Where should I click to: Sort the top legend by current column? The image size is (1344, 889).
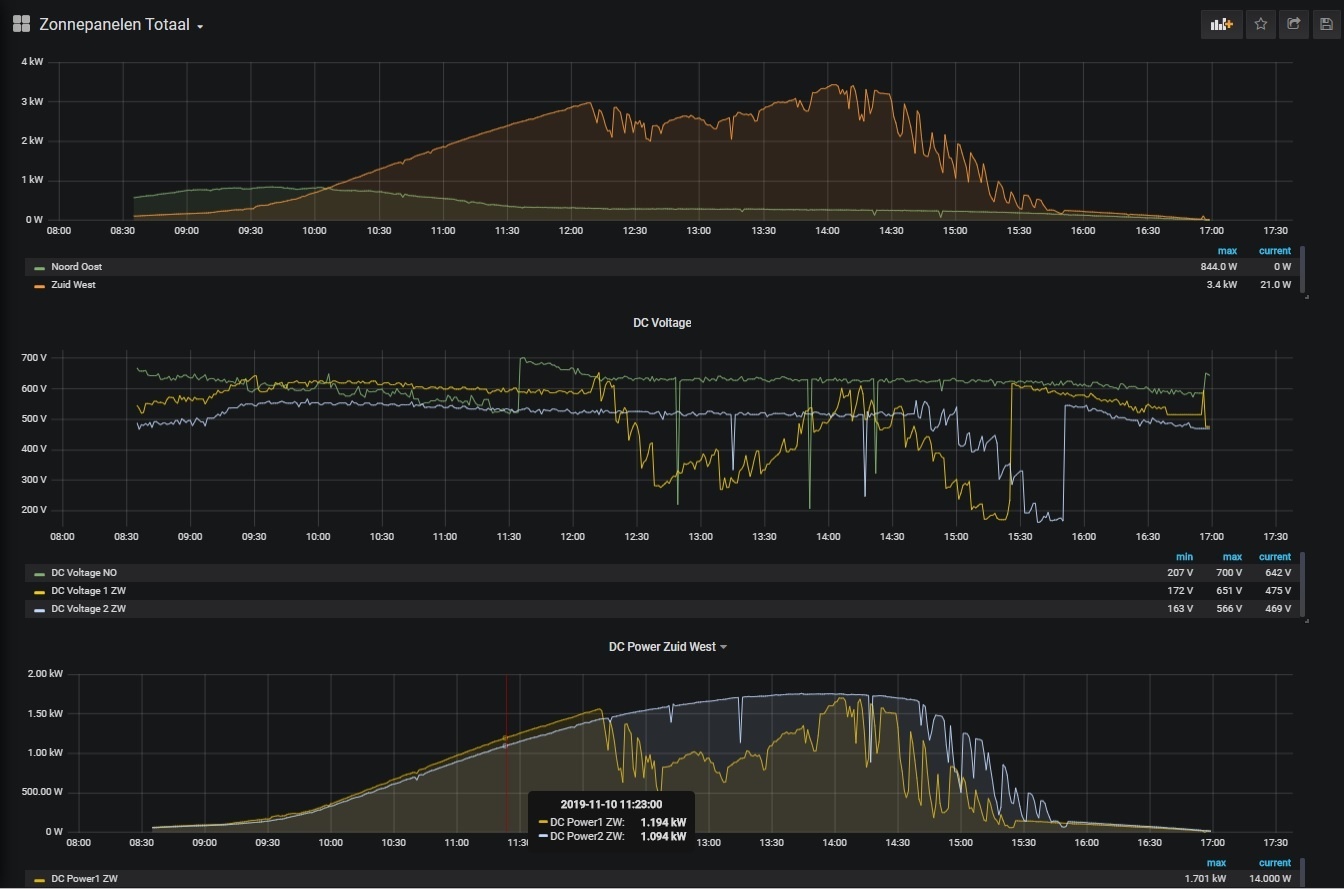pos(1275,251)
